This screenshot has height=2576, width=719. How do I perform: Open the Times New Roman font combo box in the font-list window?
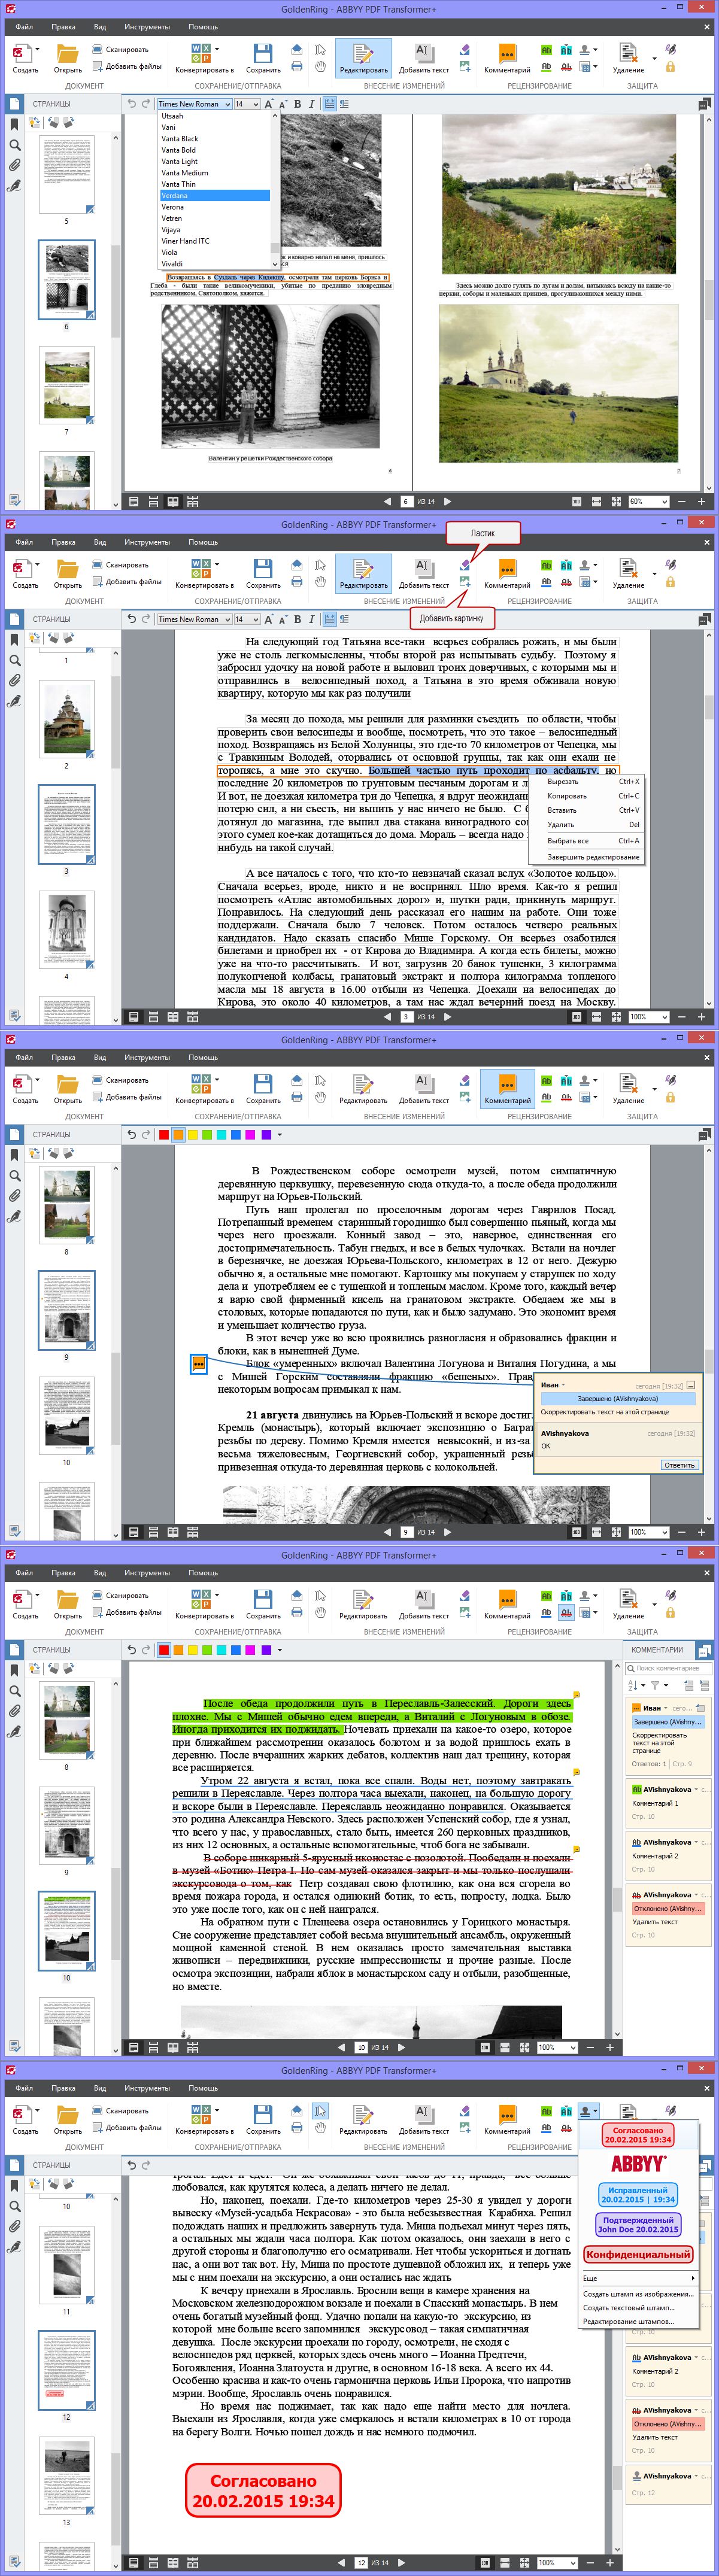194,104
